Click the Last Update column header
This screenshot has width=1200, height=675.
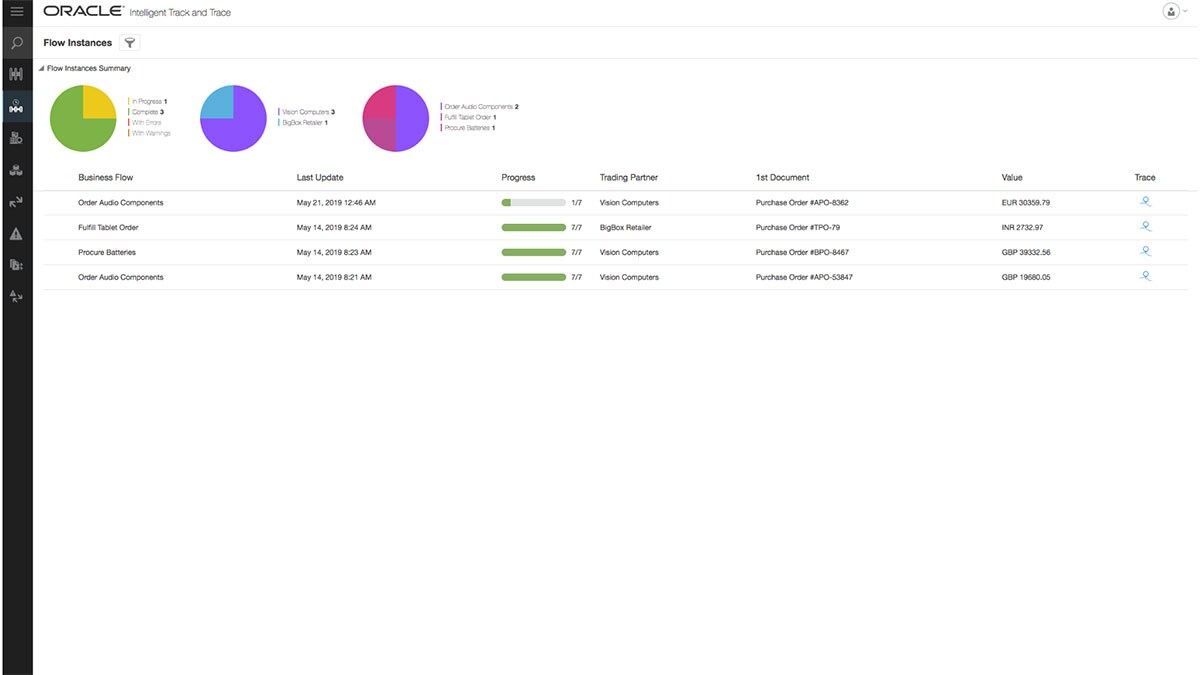point(320,177)
